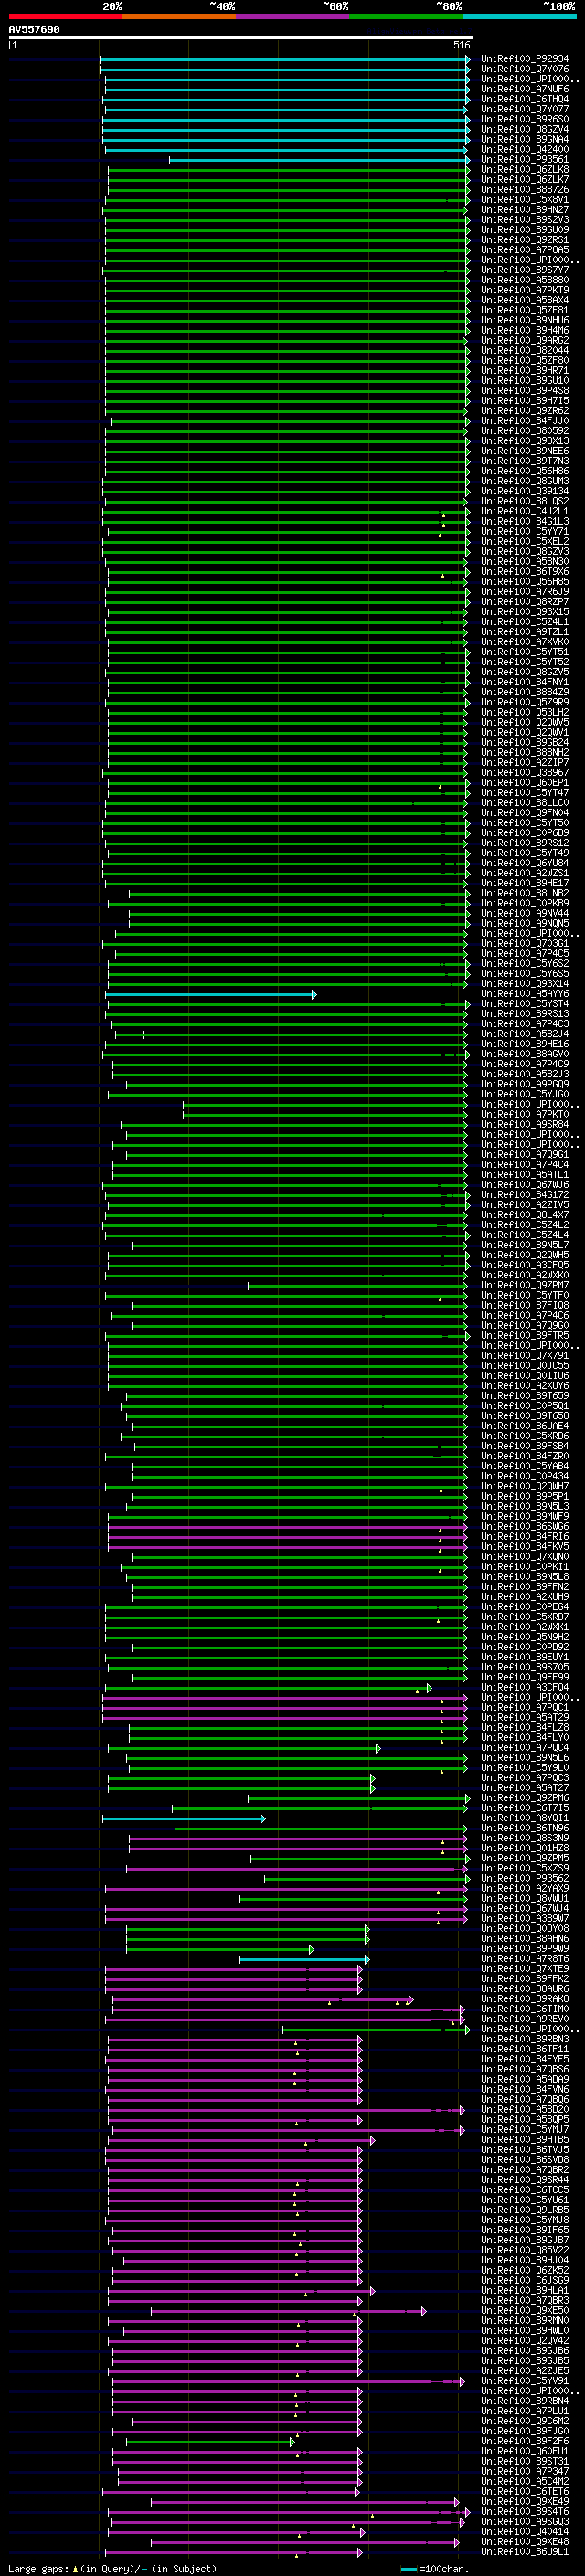Select label UniRef100_B6TVJ5
This screenshot has width=585, height=2576.
pos(525,2151)
